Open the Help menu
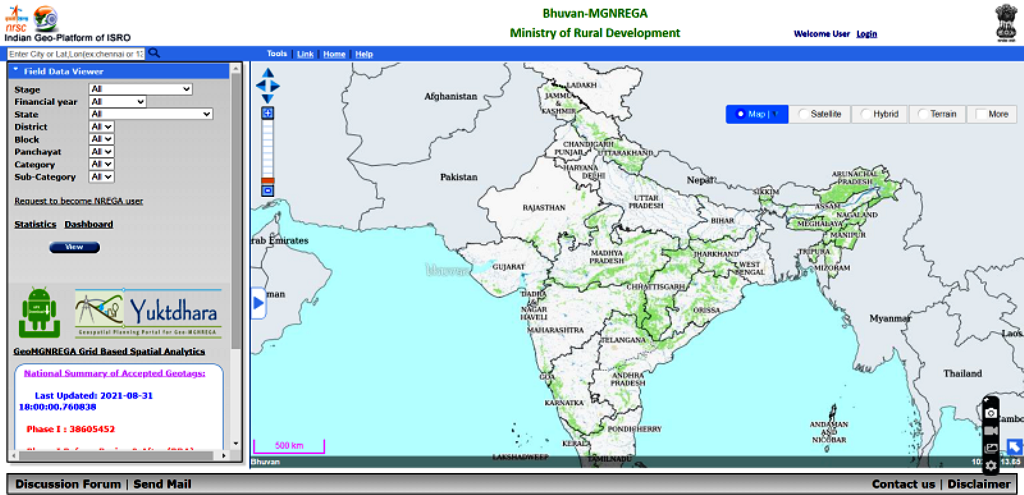This screenshot has width=1024, height=495. tap(364, 54)
